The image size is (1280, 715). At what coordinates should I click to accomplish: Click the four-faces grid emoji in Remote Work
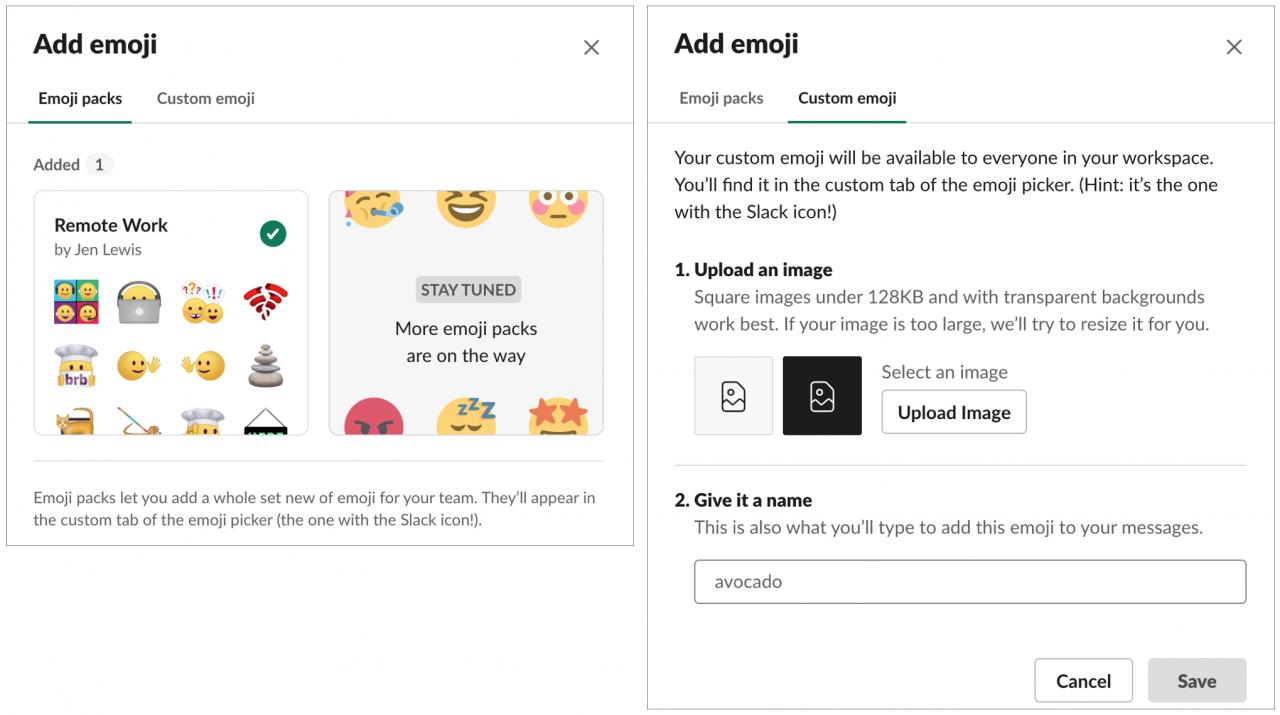tap(77, 302)
